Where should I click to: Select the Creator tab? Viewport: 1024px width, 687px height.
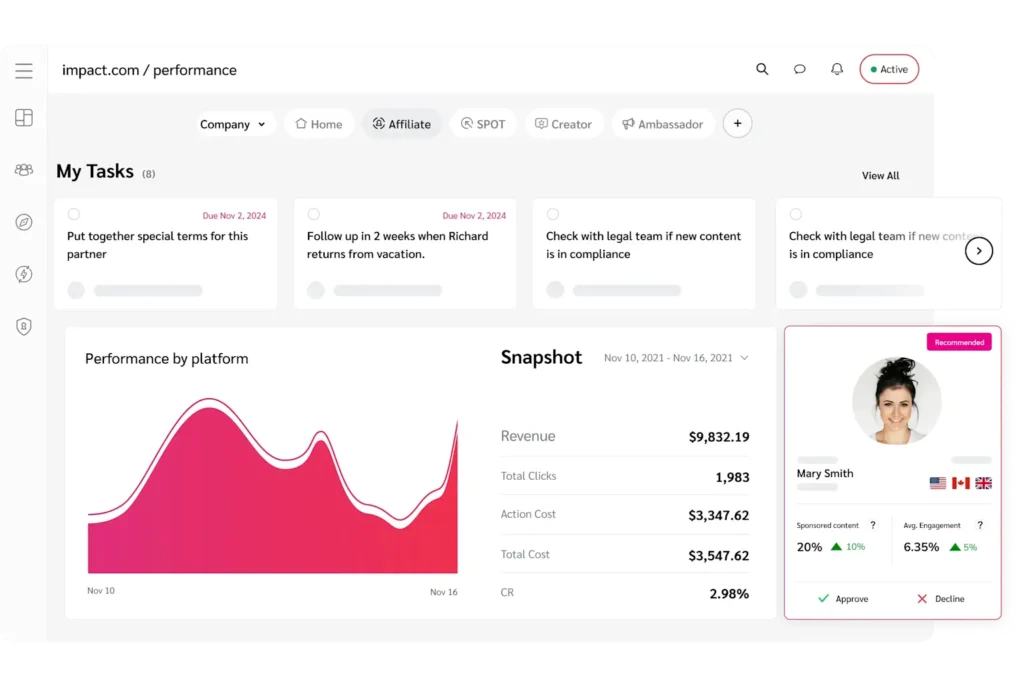[563, 123]
